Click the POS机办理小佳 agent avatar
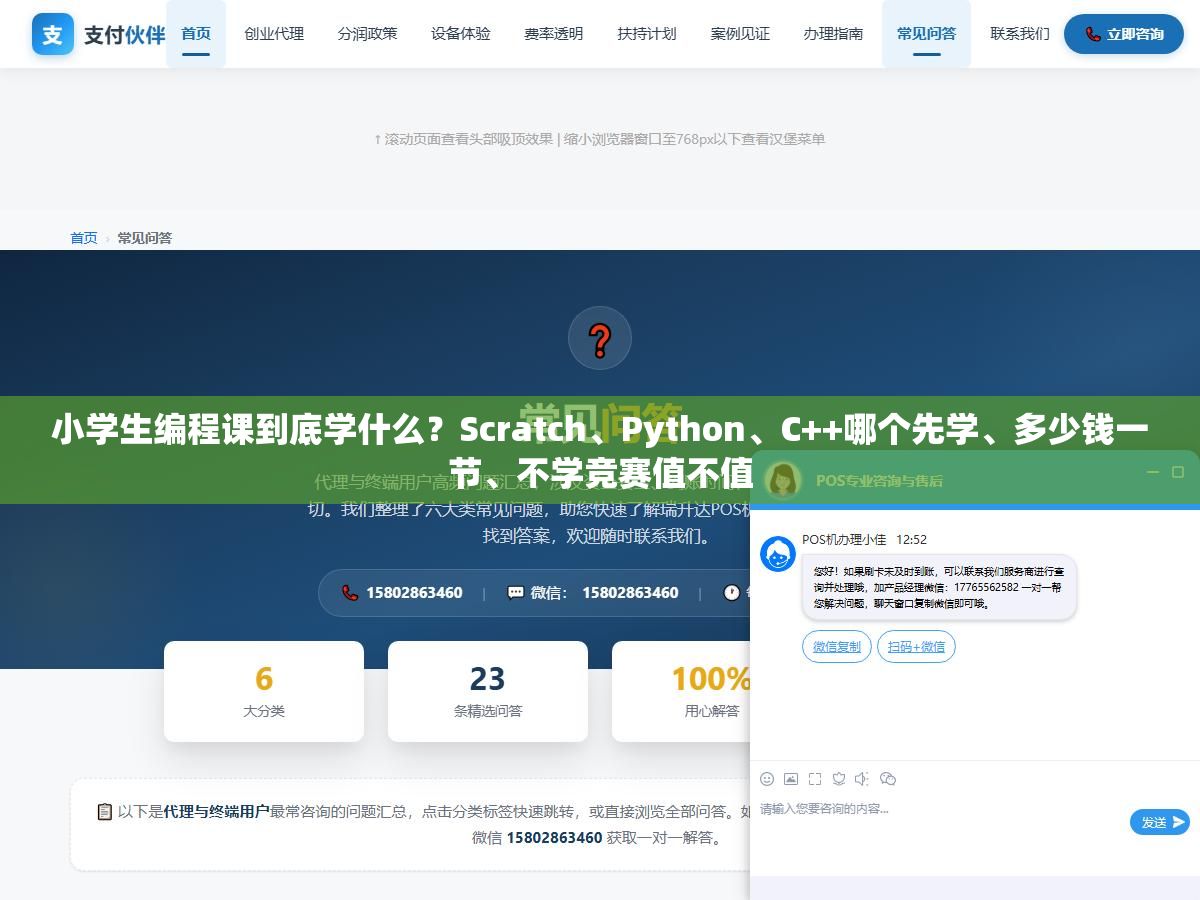This screenshot has width=1200, height=900. coord(778,554)
